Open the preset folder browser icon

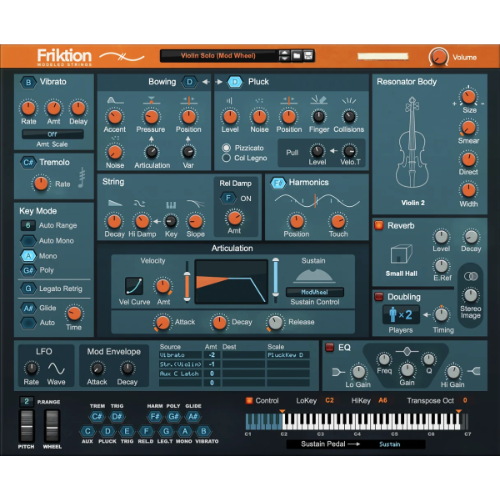[297, 56]
